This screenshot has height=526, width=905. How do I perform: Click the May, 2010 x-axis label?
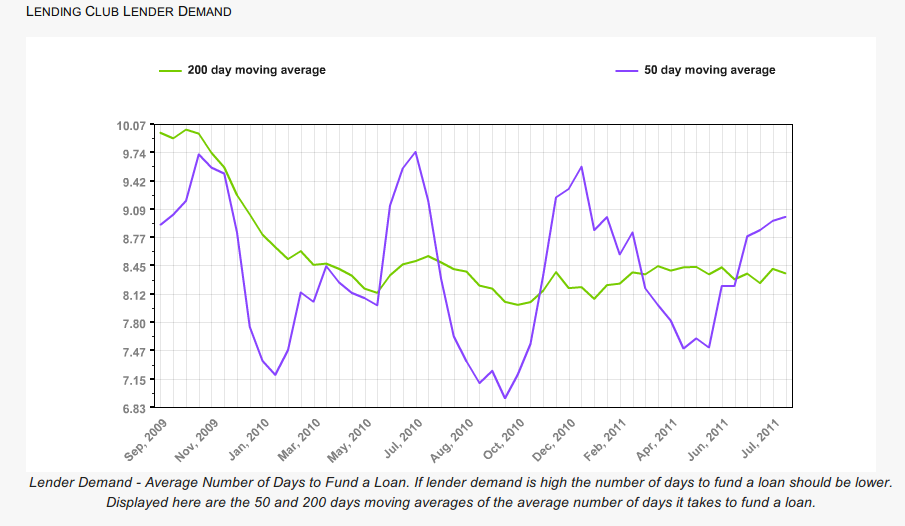point(349,441)
